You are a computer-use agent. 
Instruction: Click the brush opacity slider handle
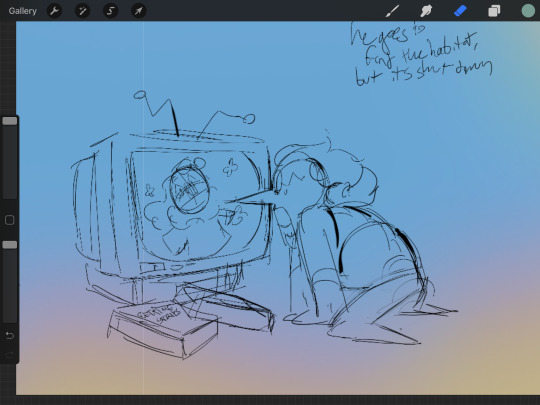(10, 245)
